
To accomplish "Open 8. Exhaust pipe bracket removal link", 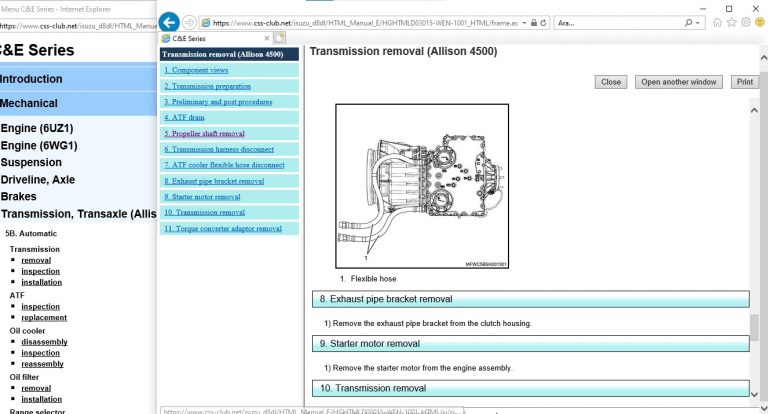I will (214, 181).
